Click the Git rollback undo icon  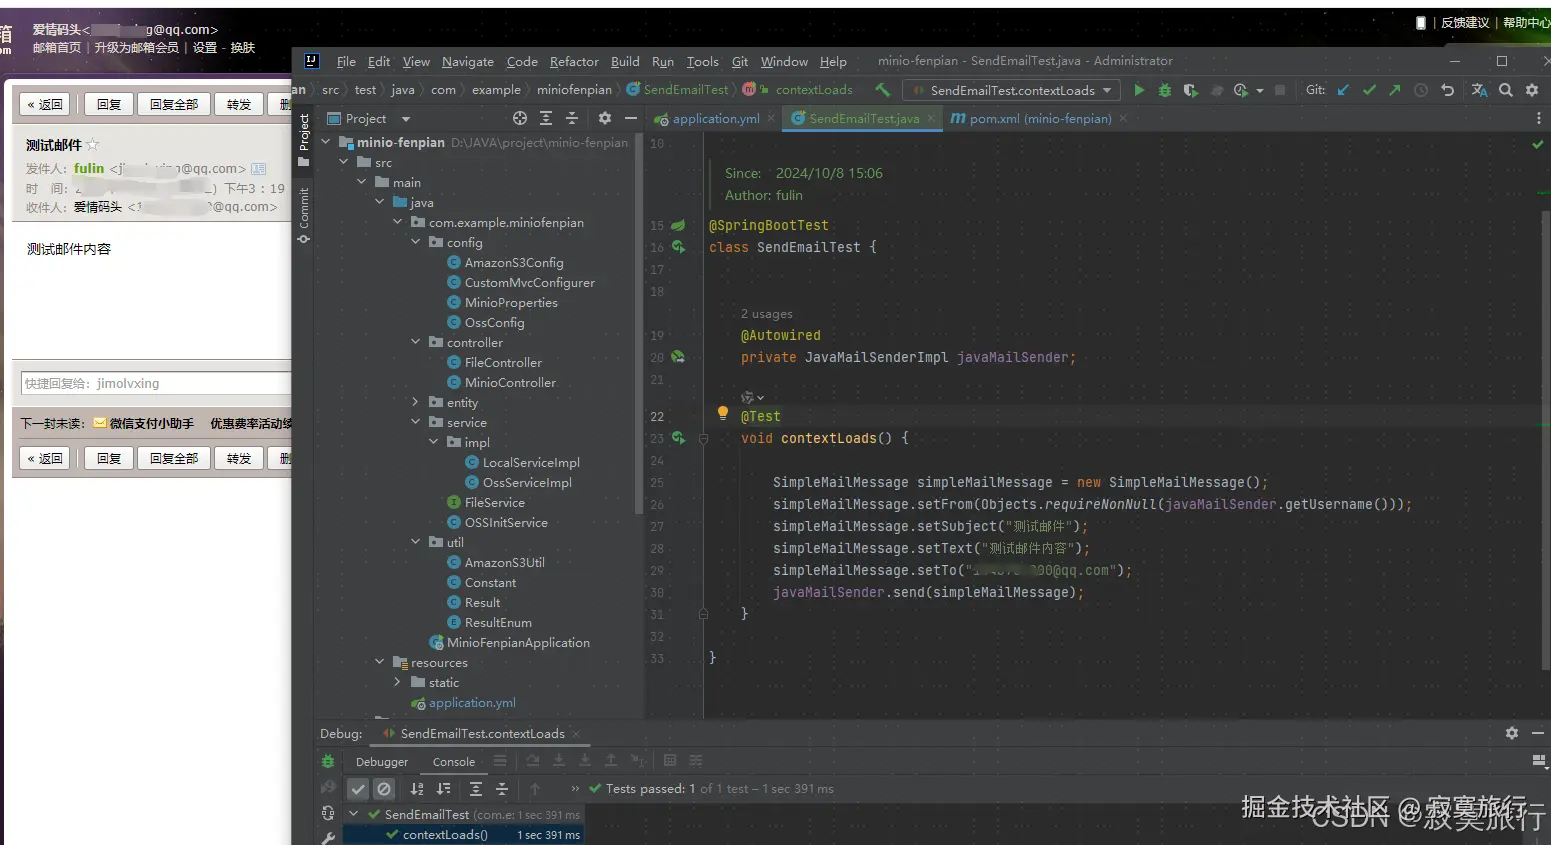click(x=1447, y=90)
